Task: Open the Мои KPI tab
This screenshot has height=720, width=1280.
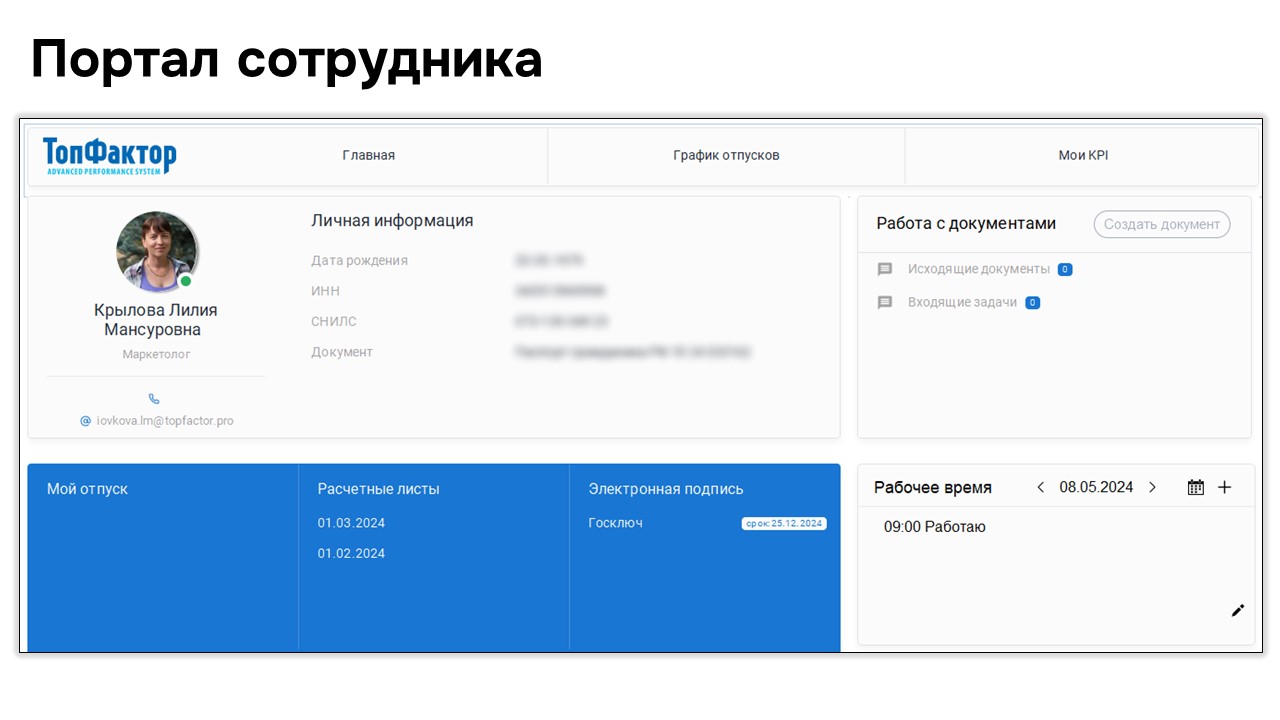Action: click(x=1083, y=155)
